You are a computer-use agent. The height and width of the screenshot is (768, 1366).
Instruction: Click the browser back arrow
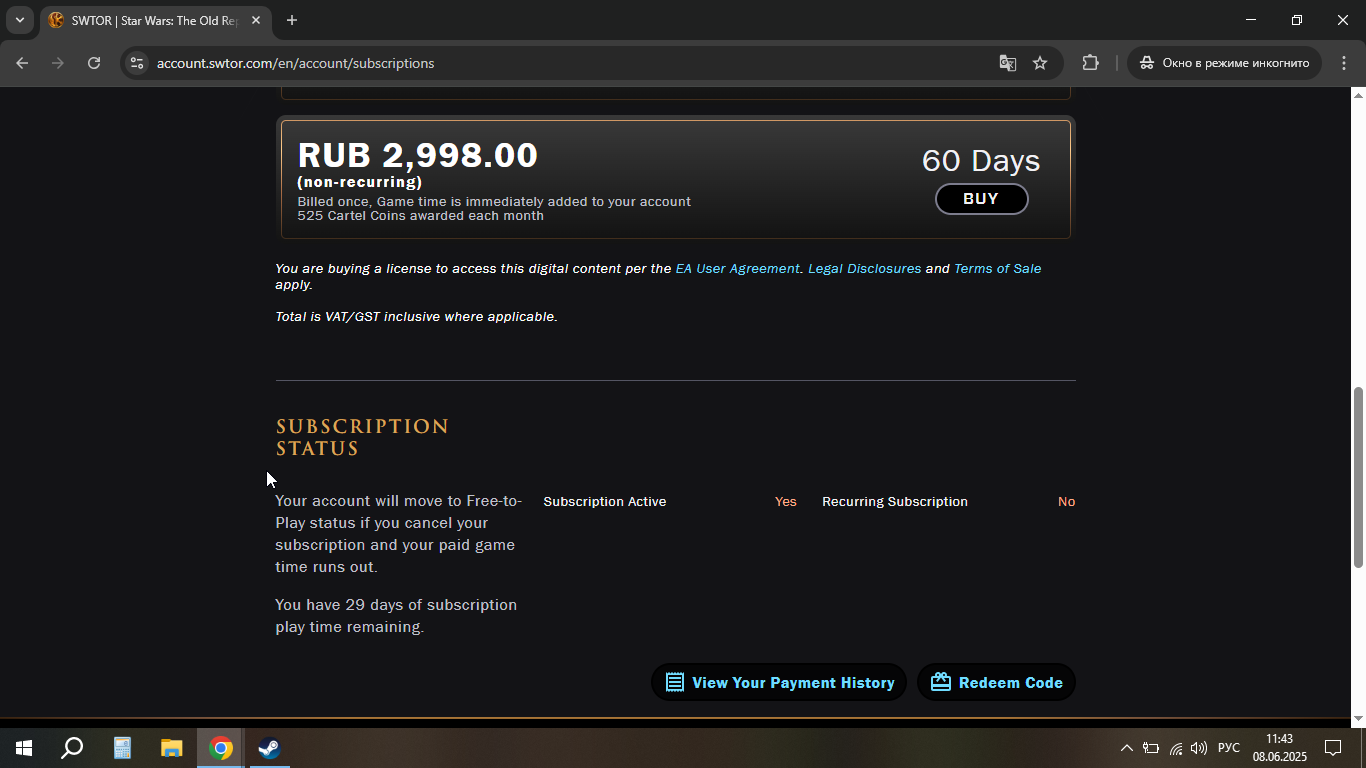tap(22, 63)
